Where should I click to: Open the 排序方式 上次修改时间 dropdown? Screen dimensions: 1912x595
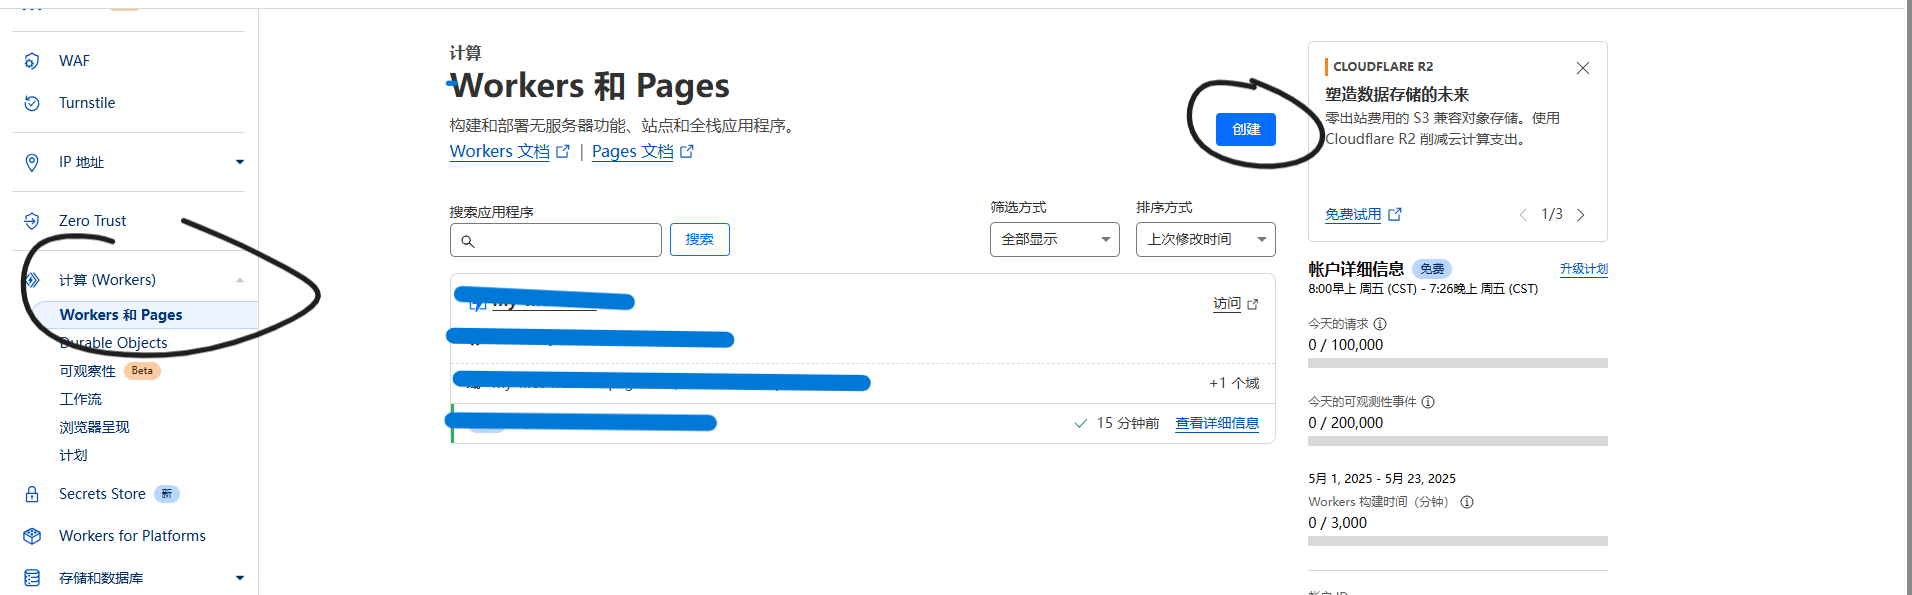pyautogui.click(x=1205, y=239)
